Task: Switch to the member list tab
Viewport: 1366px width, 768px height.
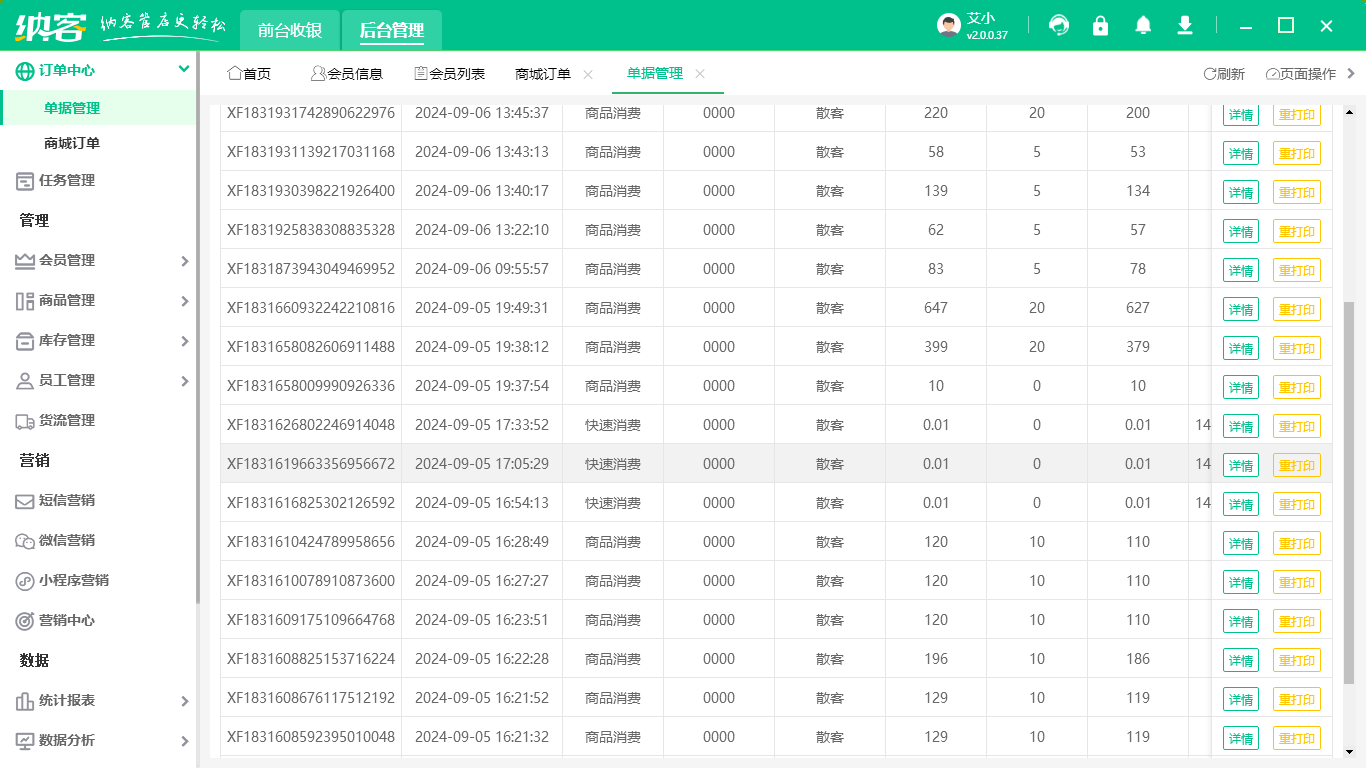Action: tap(450, 74)
